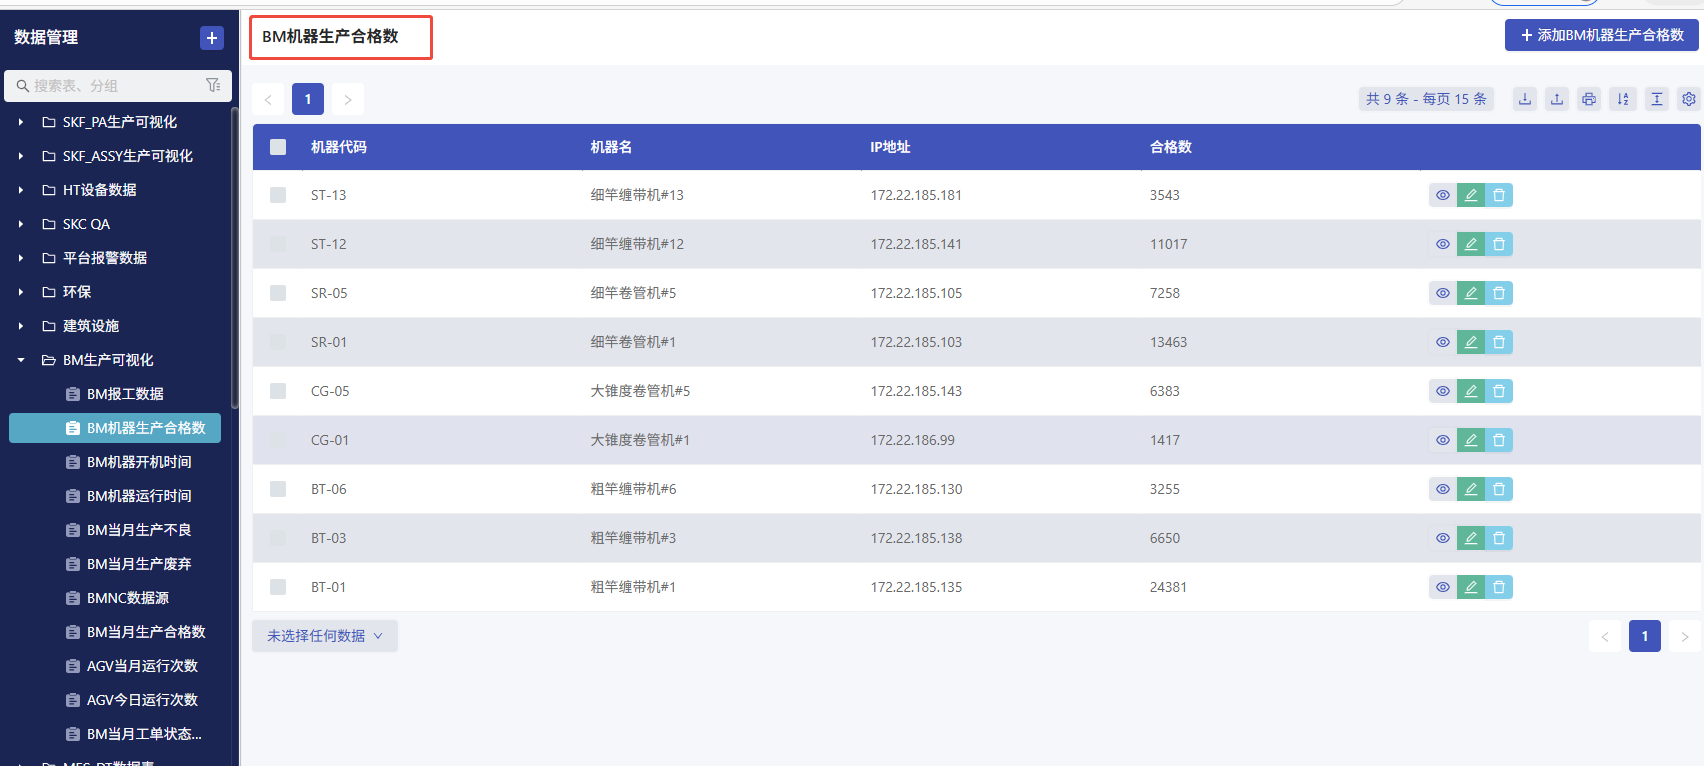Check the select-all checkbox in table header
Screen dimensions: 1704x766
tap(278, 147)
